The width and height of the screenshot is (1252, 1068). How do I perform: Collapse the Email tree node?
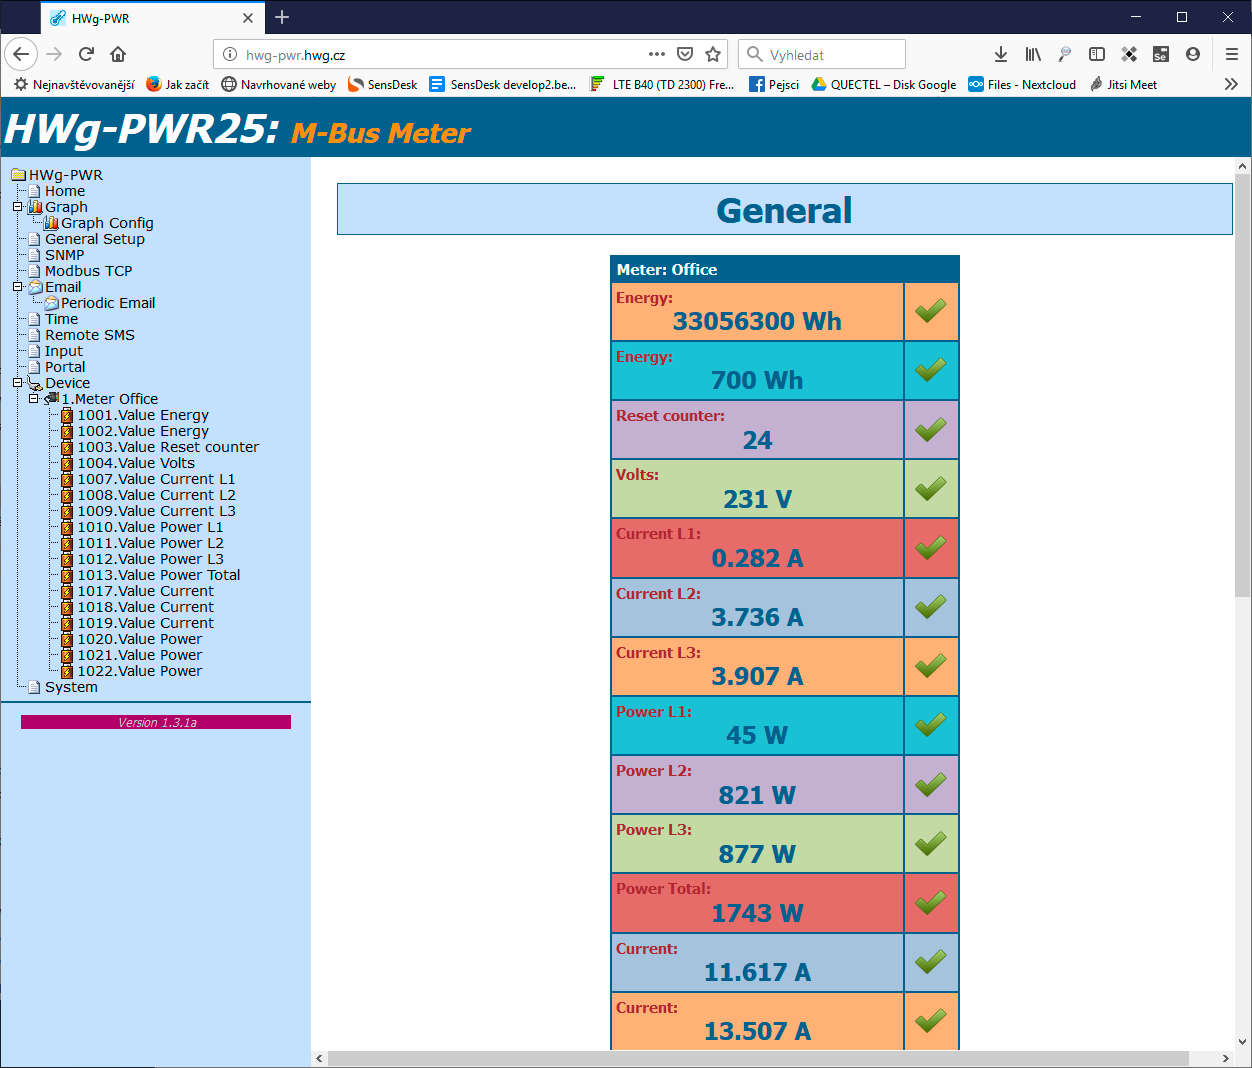pos(17,287)
